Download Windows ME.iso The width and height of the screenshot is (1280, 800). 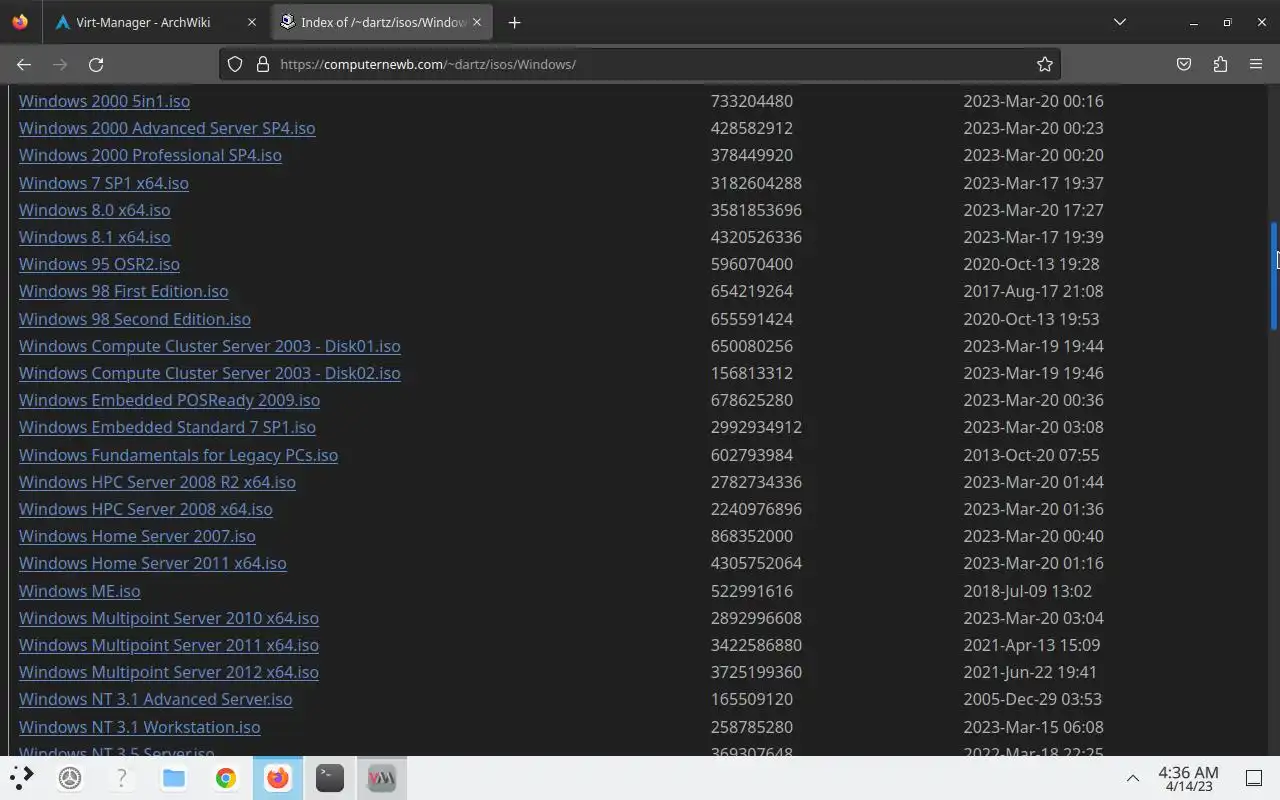coord(80,591)
